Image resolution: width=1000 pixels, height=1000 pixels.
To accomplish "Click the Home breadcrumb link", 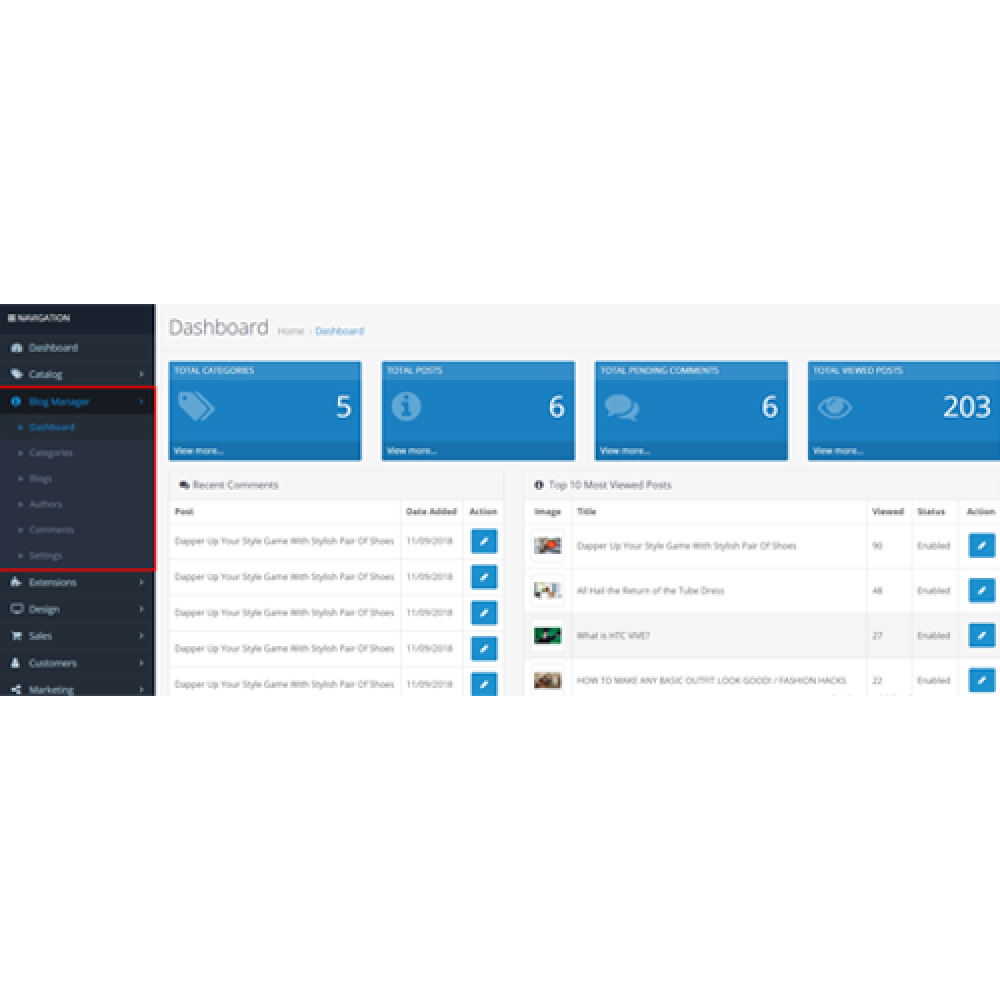I will point(291,331).
